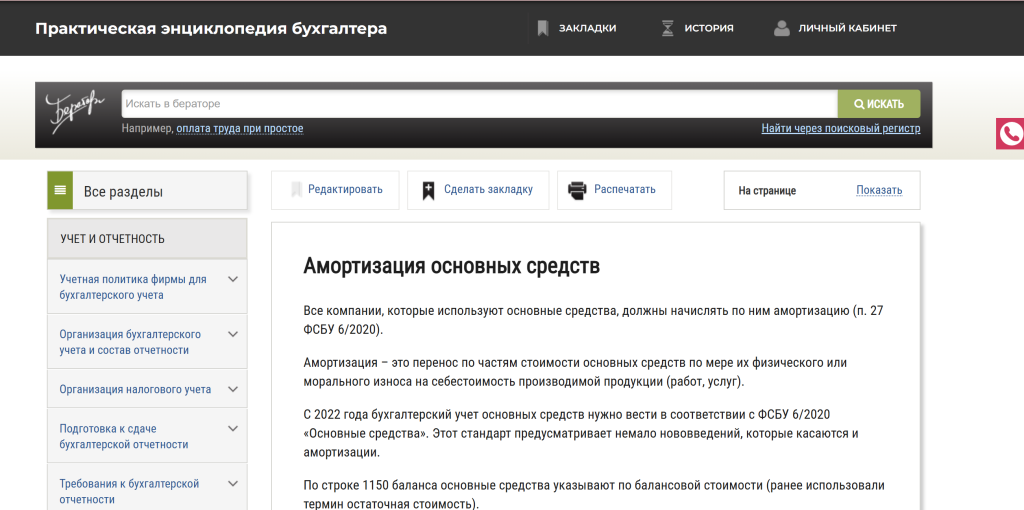Open Подготовка к сдаче бухгалтерской отчетности
Image resolution: width=1024 pixels, height=510 pixels.
point(124,437)
